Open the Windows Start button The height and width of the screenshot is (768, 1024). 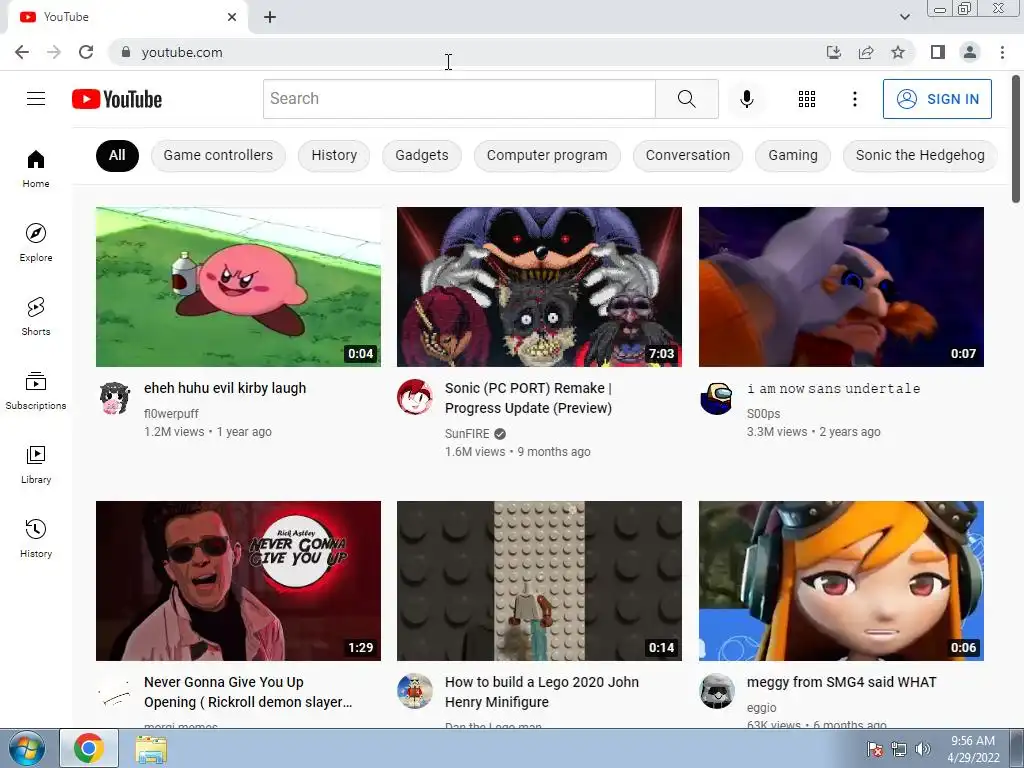(27, 748)
